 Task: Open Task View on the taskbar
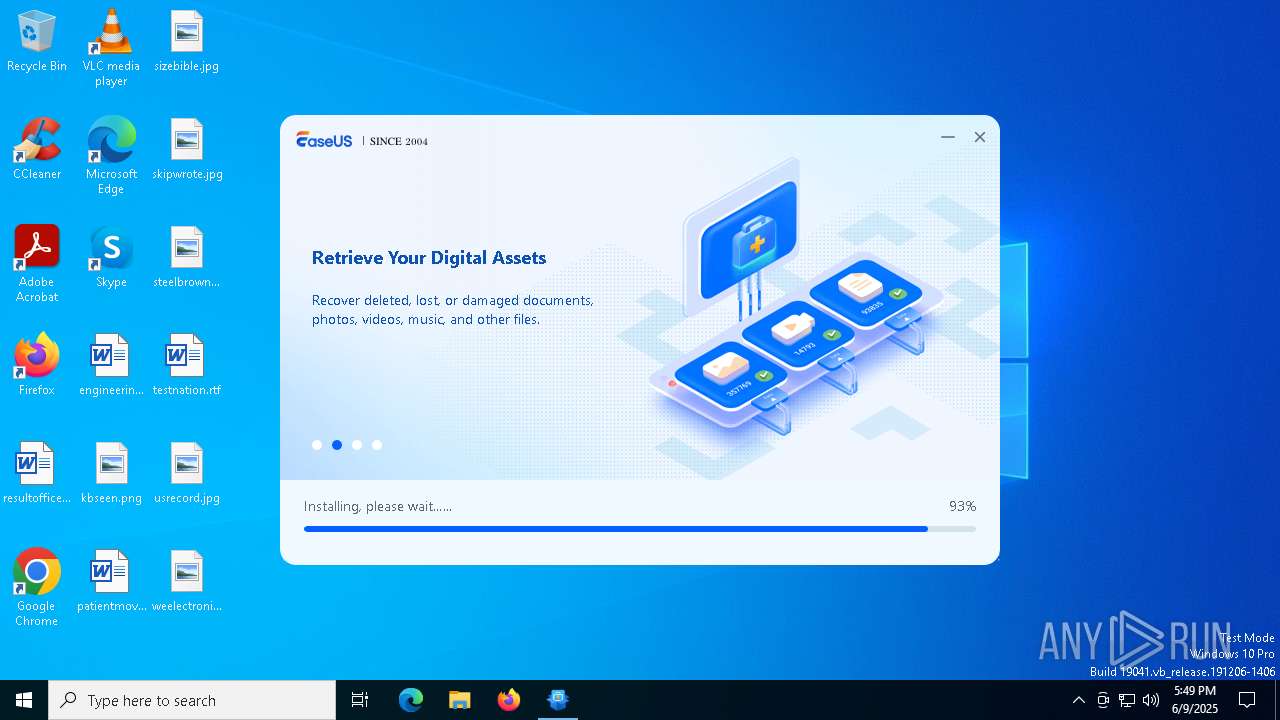tap(360, 700)
